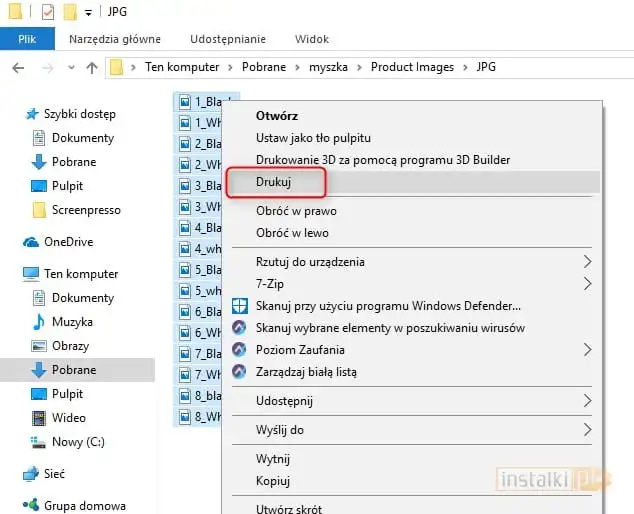Click the Sieć network icon
This screenshot has width=634, height=514.
pos(31,474)
